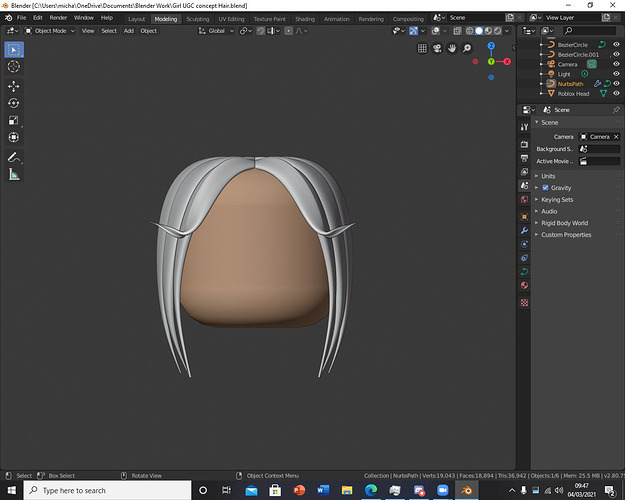
Task: Click the Windows taskbar search box
Action: [x=107, y=490]
